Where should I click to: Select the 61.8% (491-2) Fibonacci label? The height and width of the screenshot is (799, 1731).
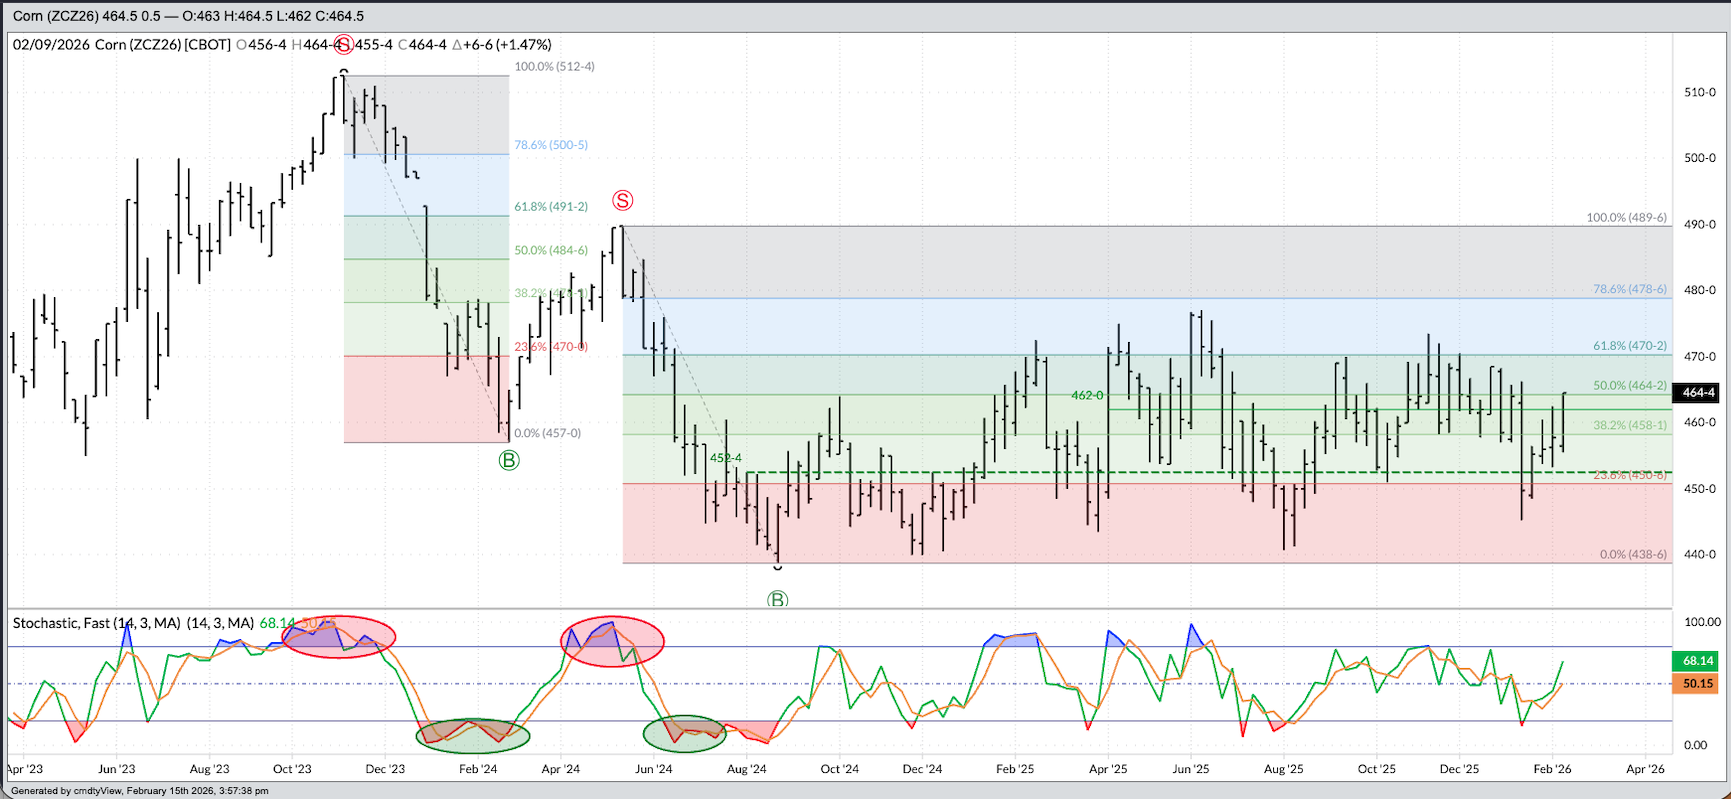551,207
